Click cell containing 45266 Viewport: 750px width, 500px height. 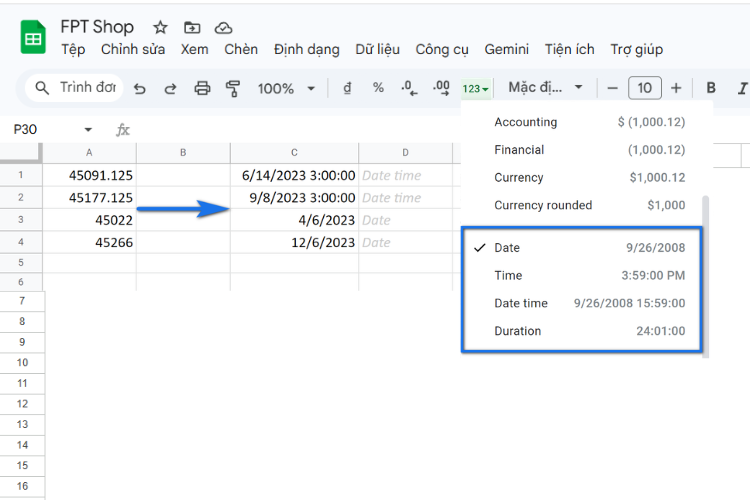pos(89,243)
